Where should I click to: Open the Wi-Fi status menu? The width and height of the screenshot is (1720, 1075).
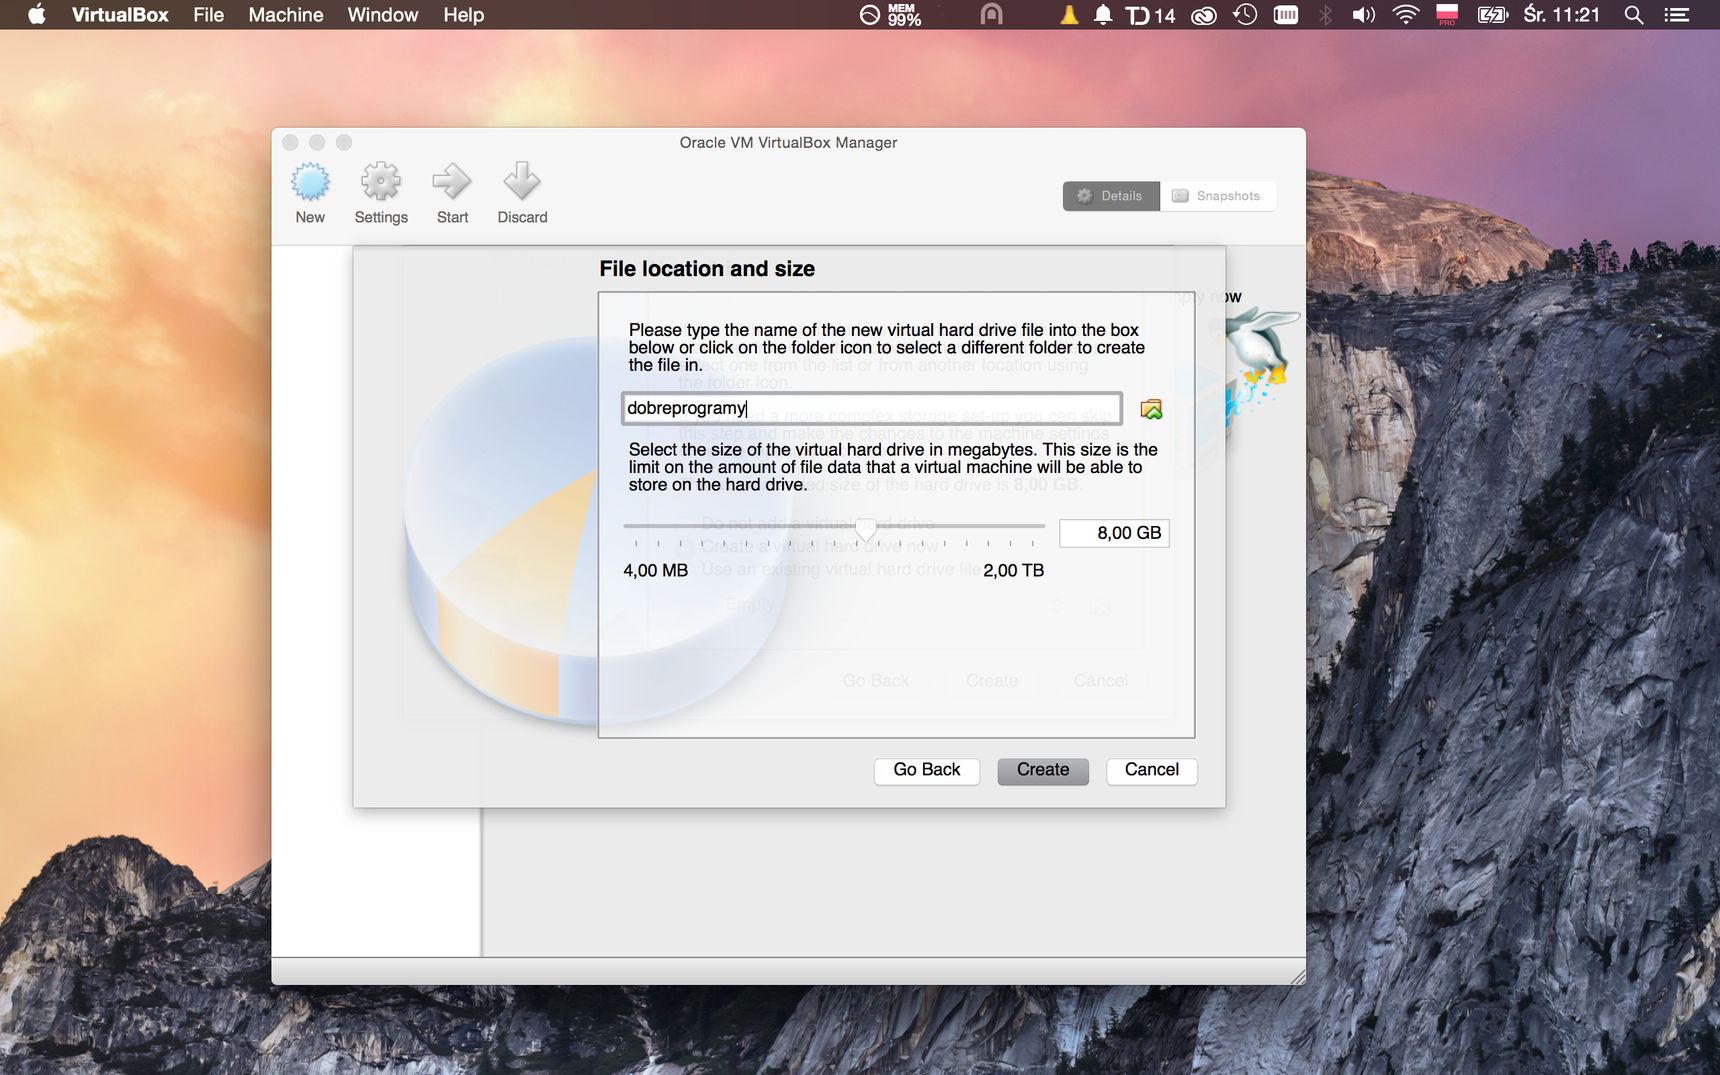click(x=1406, y=15)
